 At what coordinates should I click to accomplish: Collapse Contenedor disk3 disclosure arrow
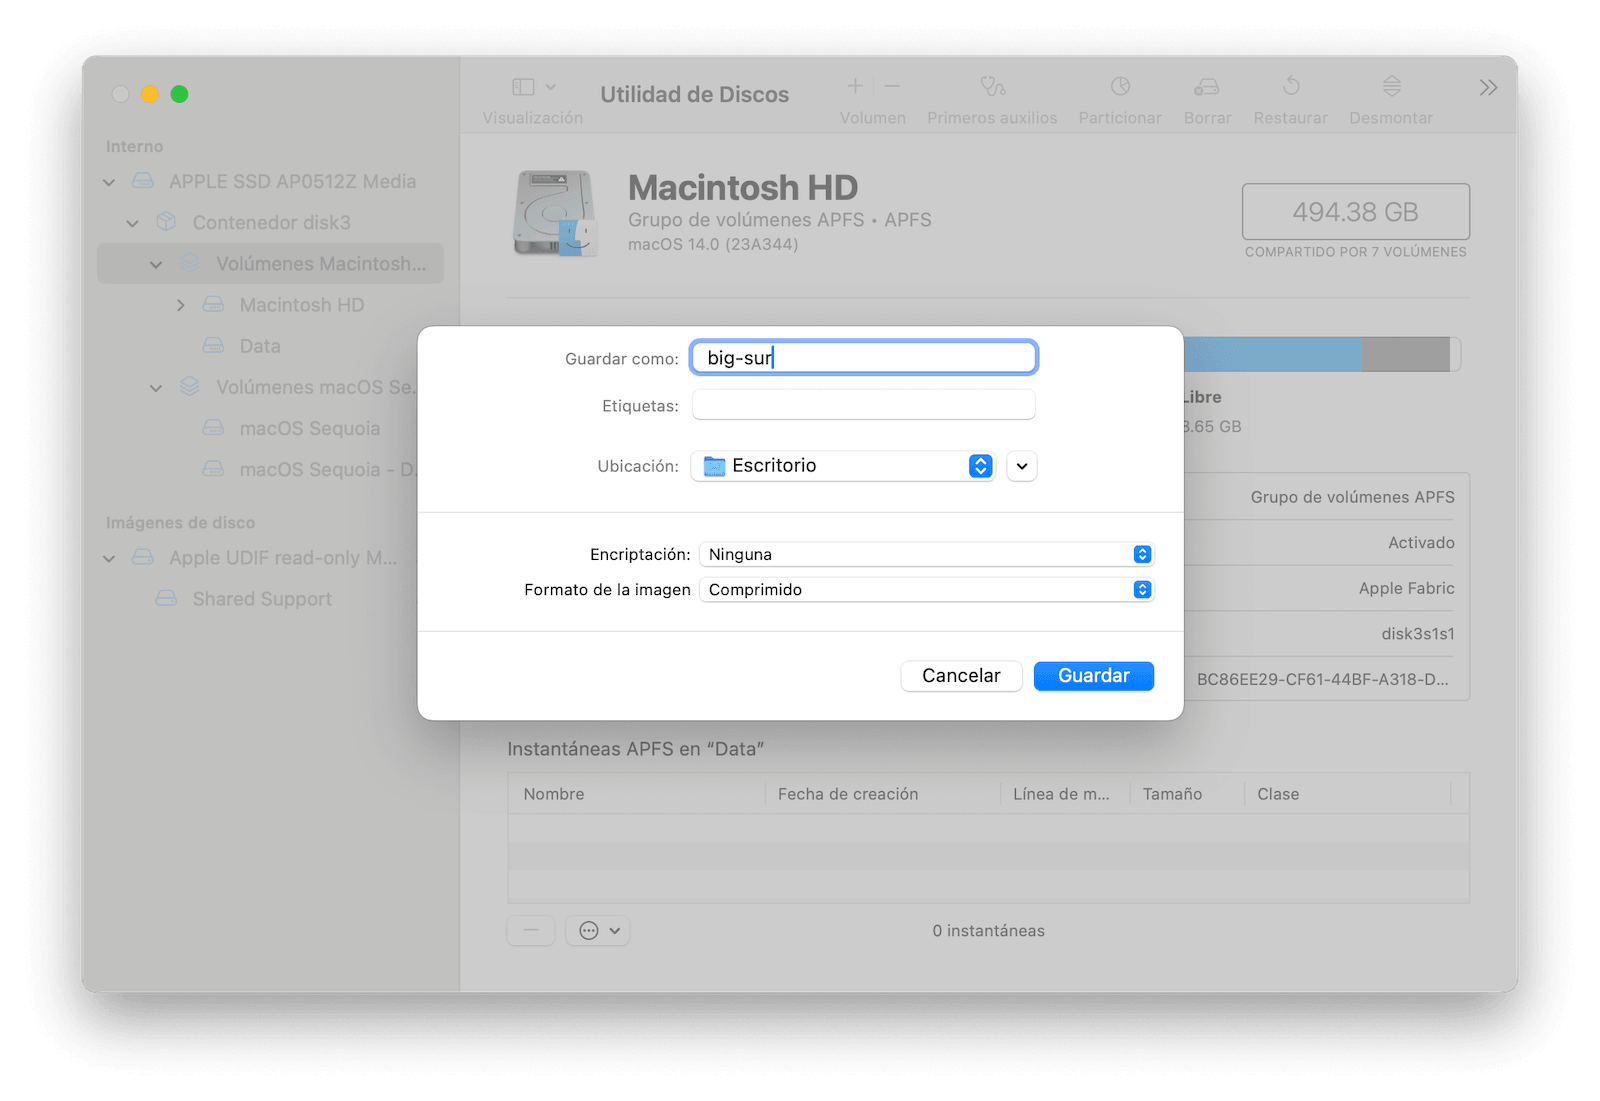point(132,223)
